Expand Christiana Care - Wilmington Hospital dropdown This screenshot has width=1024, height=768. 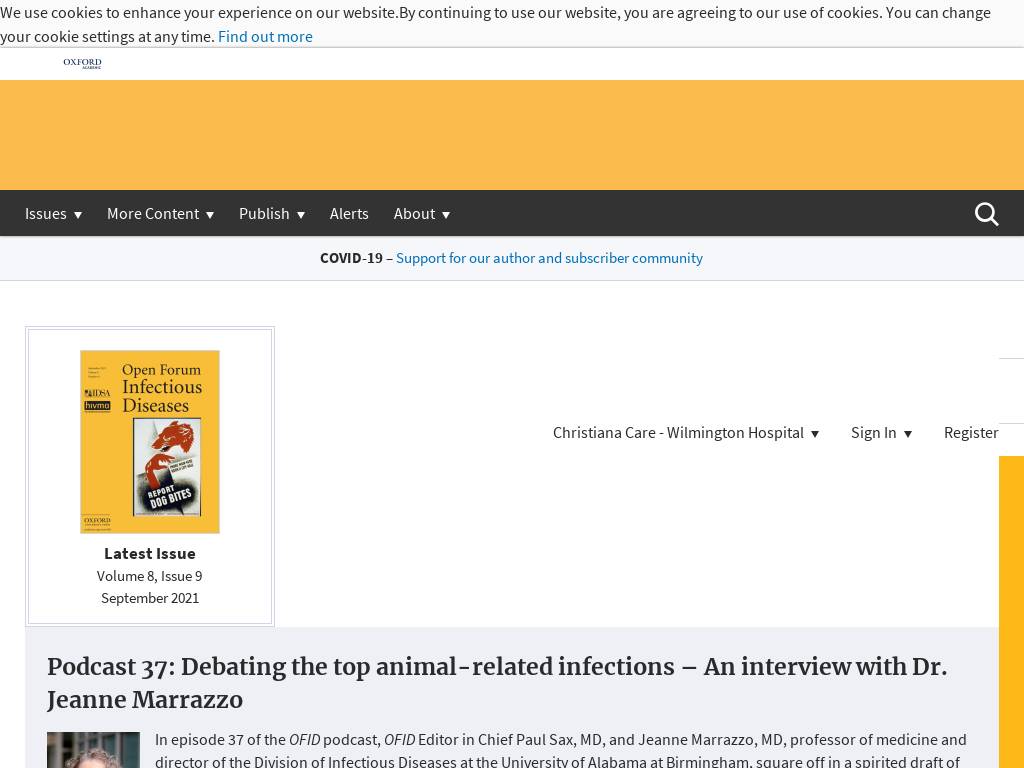[x=686, y=432]
